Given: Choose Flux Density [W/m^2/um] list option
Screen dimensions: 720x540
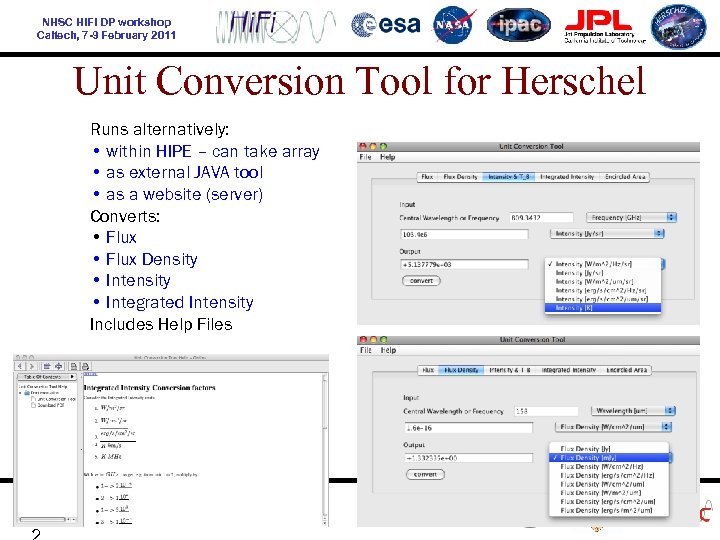Looking at the screenshot, I should point(609,493).
